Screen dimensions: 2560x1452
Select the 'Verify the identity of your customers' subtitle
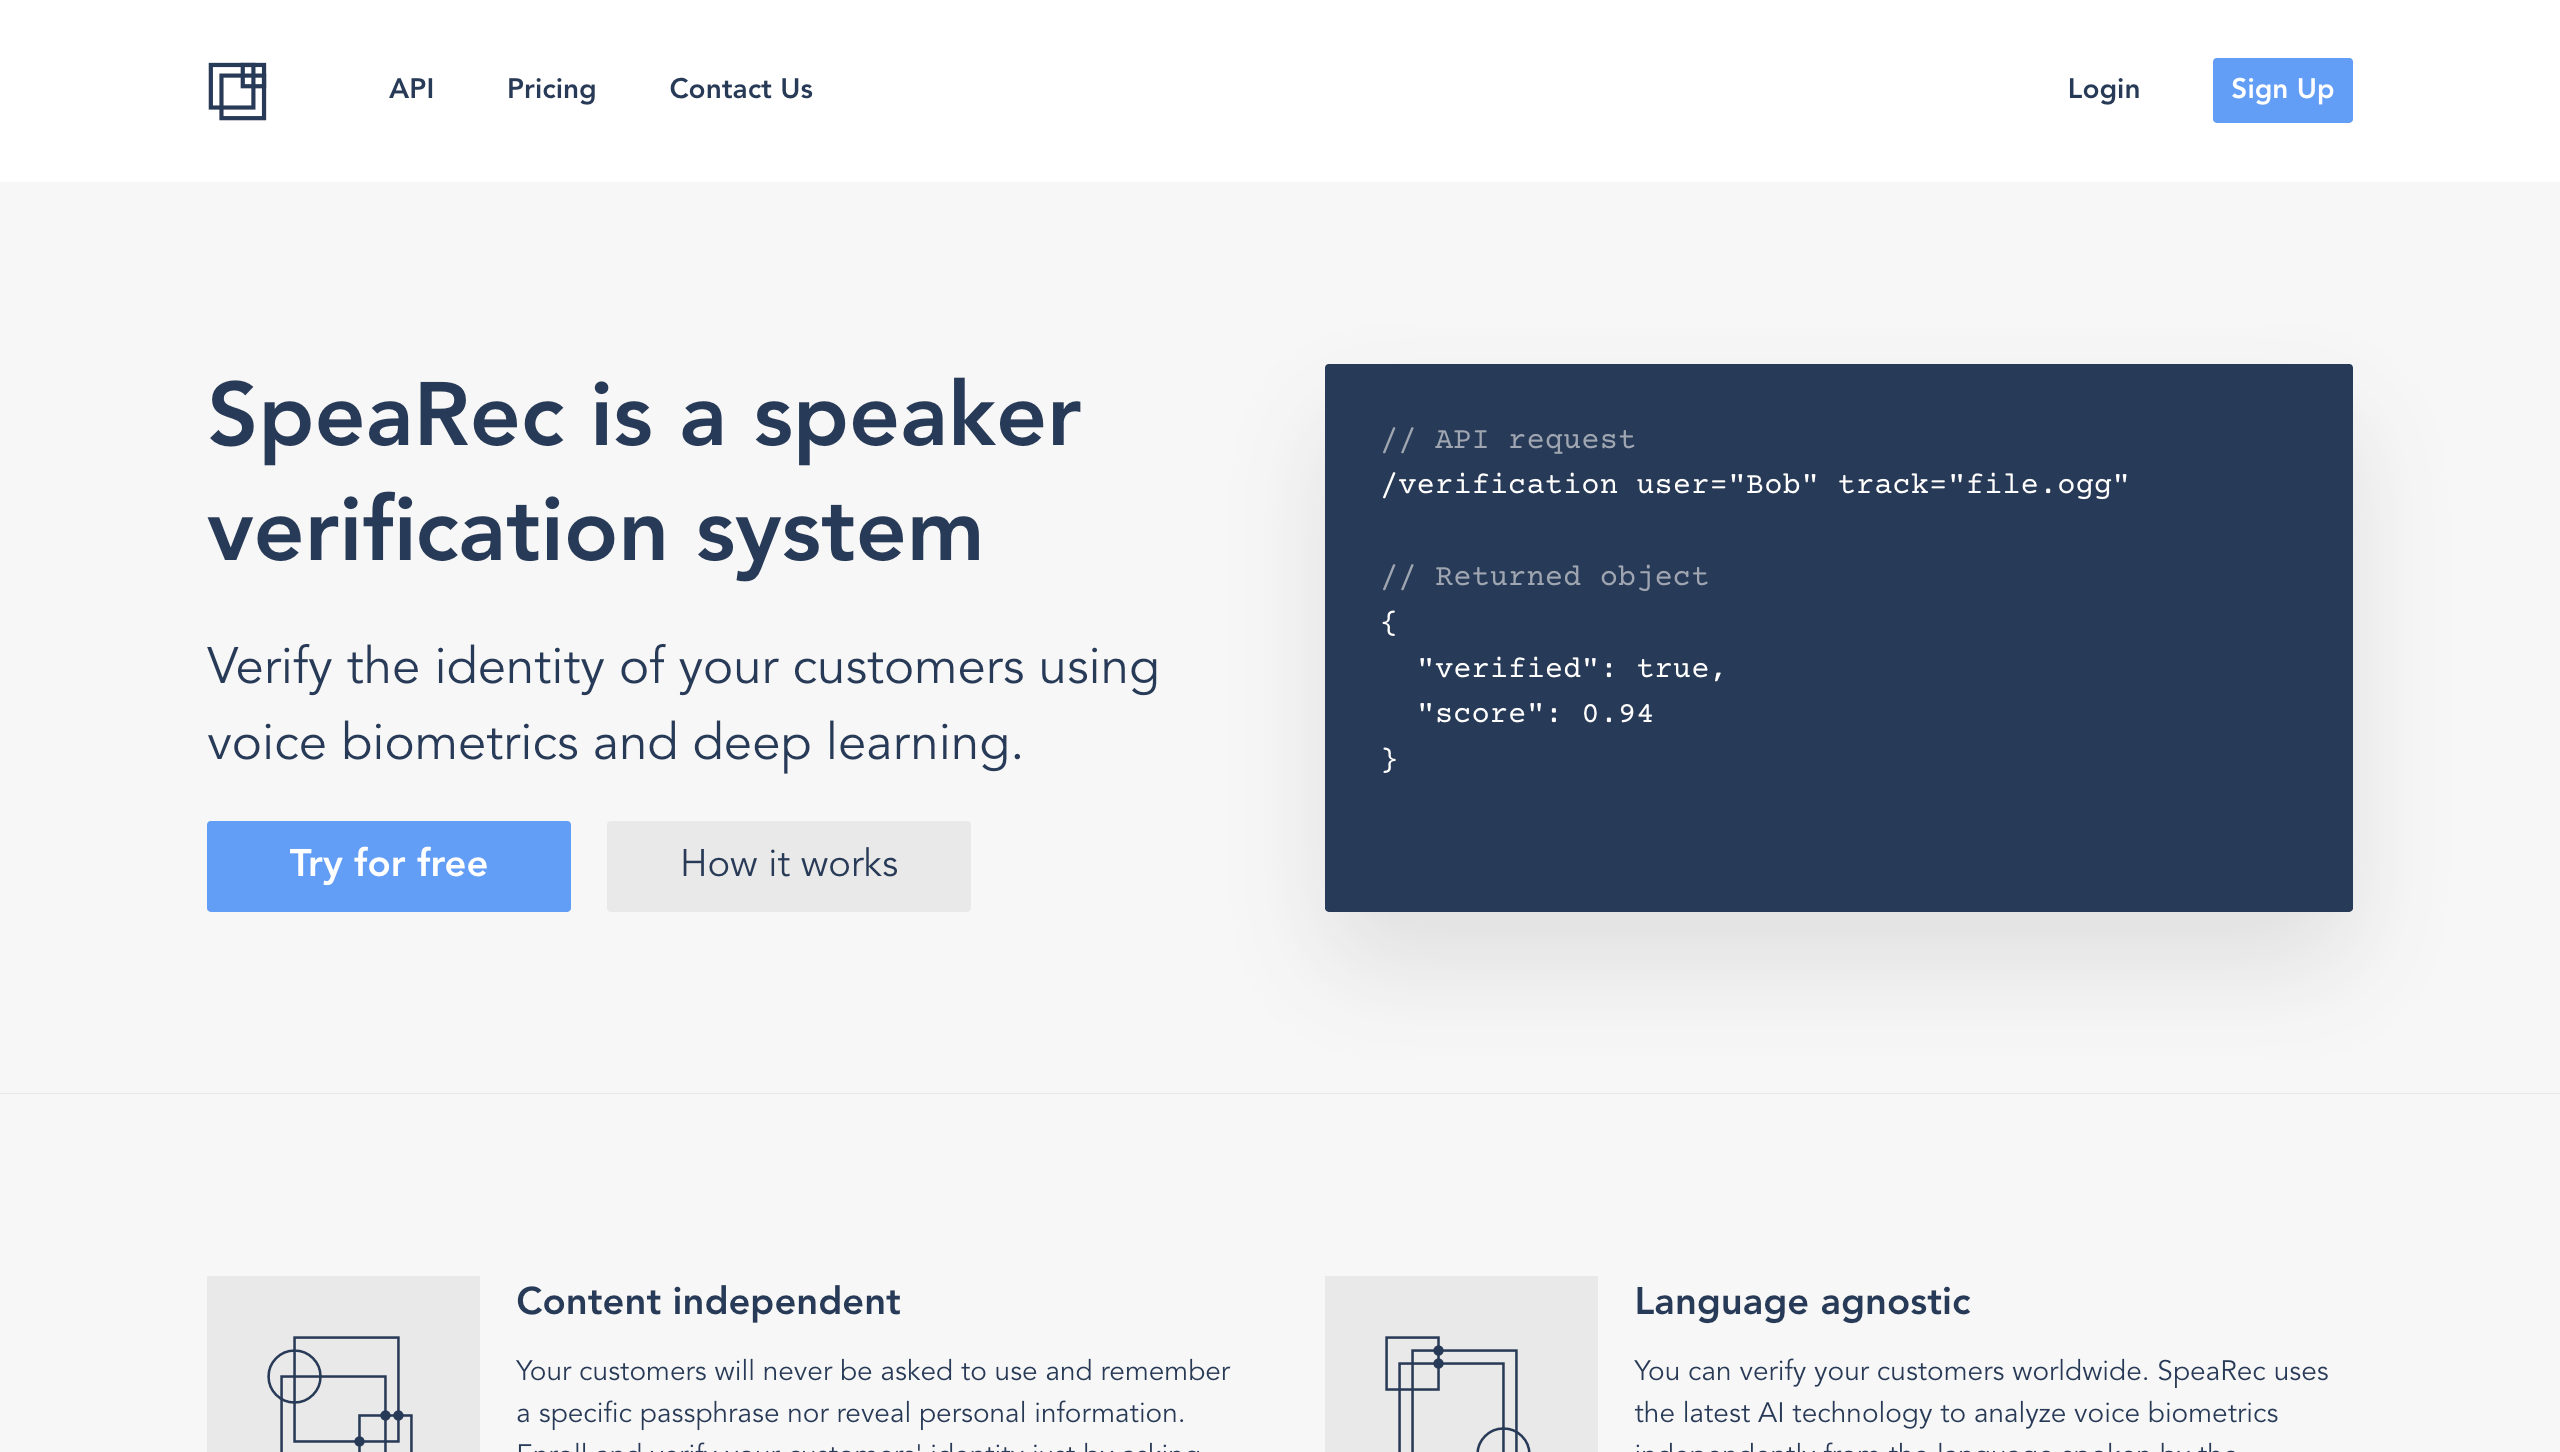point(683,705)
